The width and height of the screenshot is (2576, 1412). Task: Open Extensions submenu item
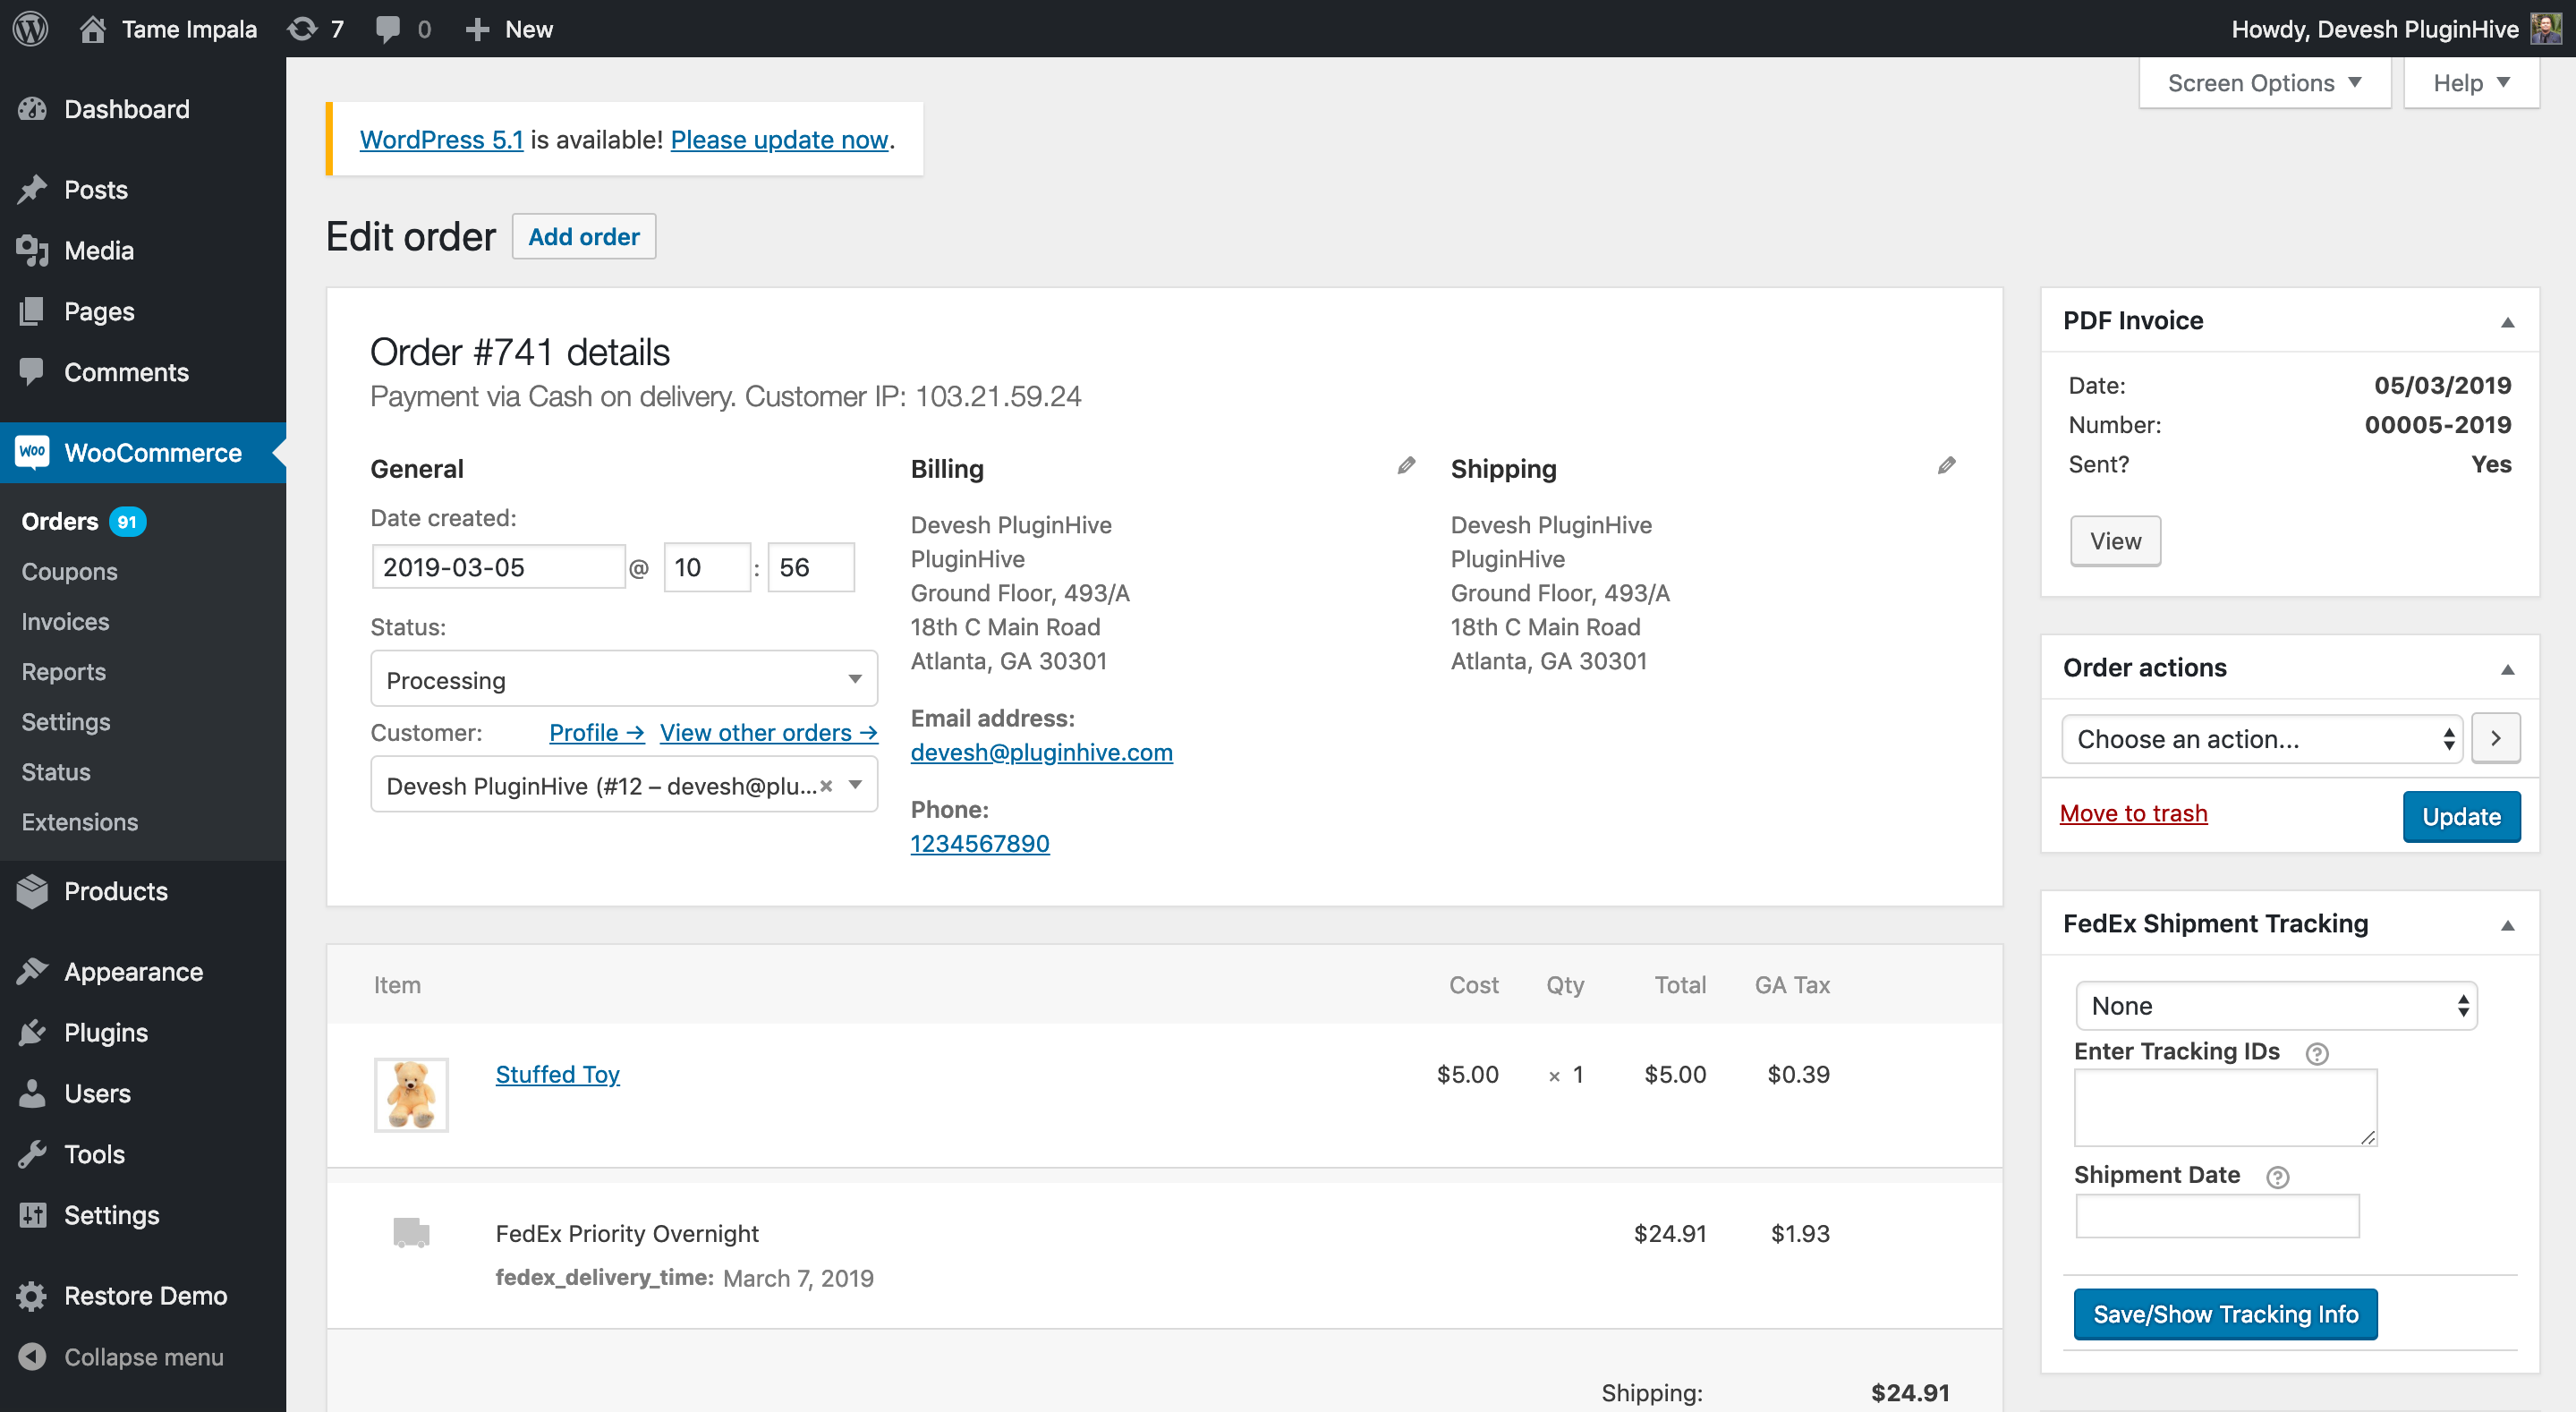pos(80,821)
